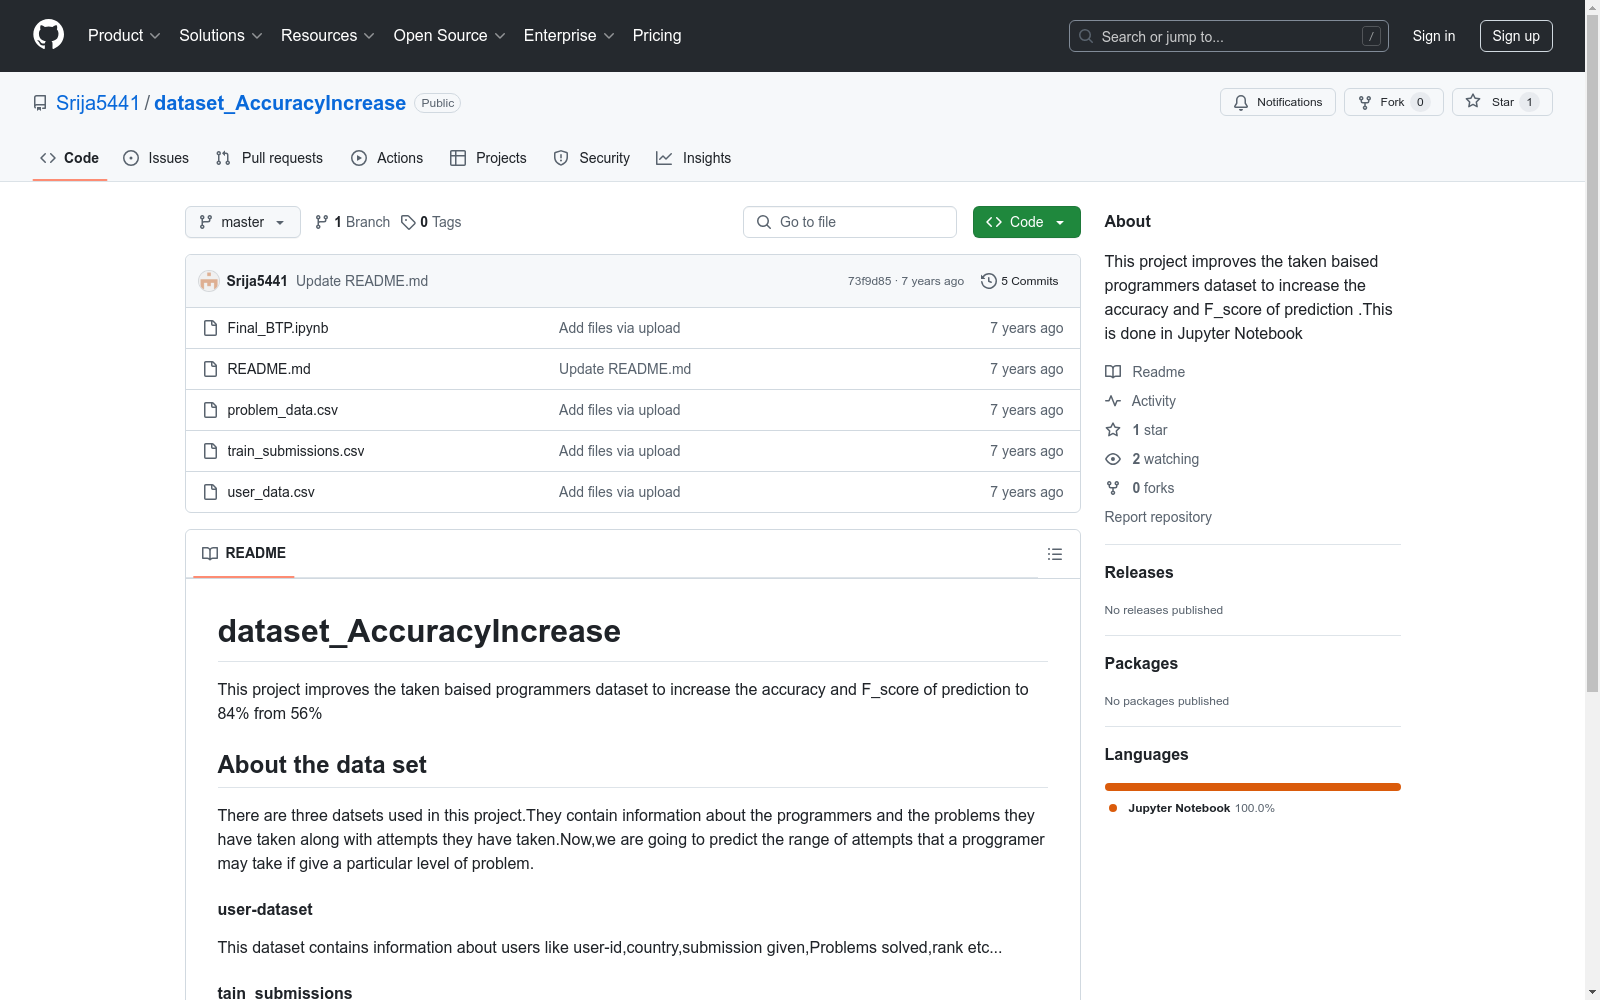Open the GitHub homepage logo
This screenshot has width=1600, height=1000.
click(x=48, y=35)
